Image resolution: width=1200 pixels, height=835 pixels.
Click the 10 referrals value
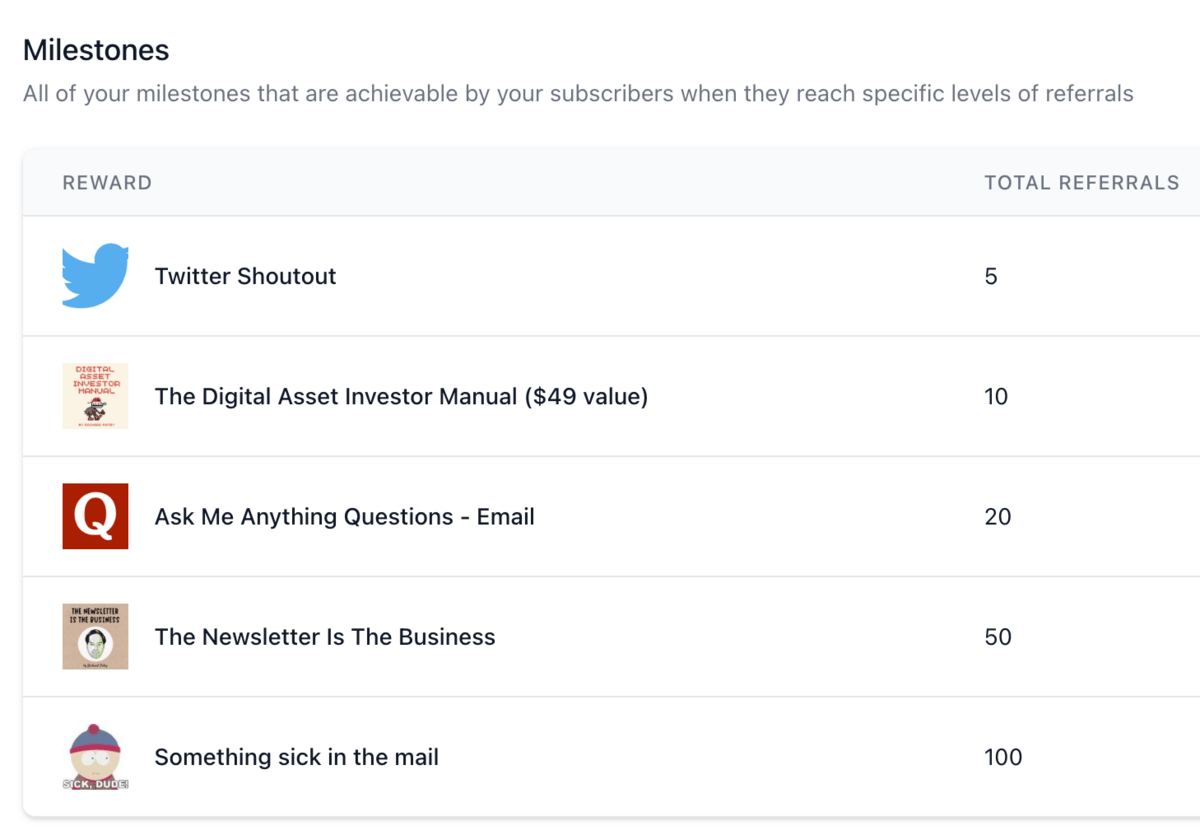pyautogui.click(x=996, y=396)
